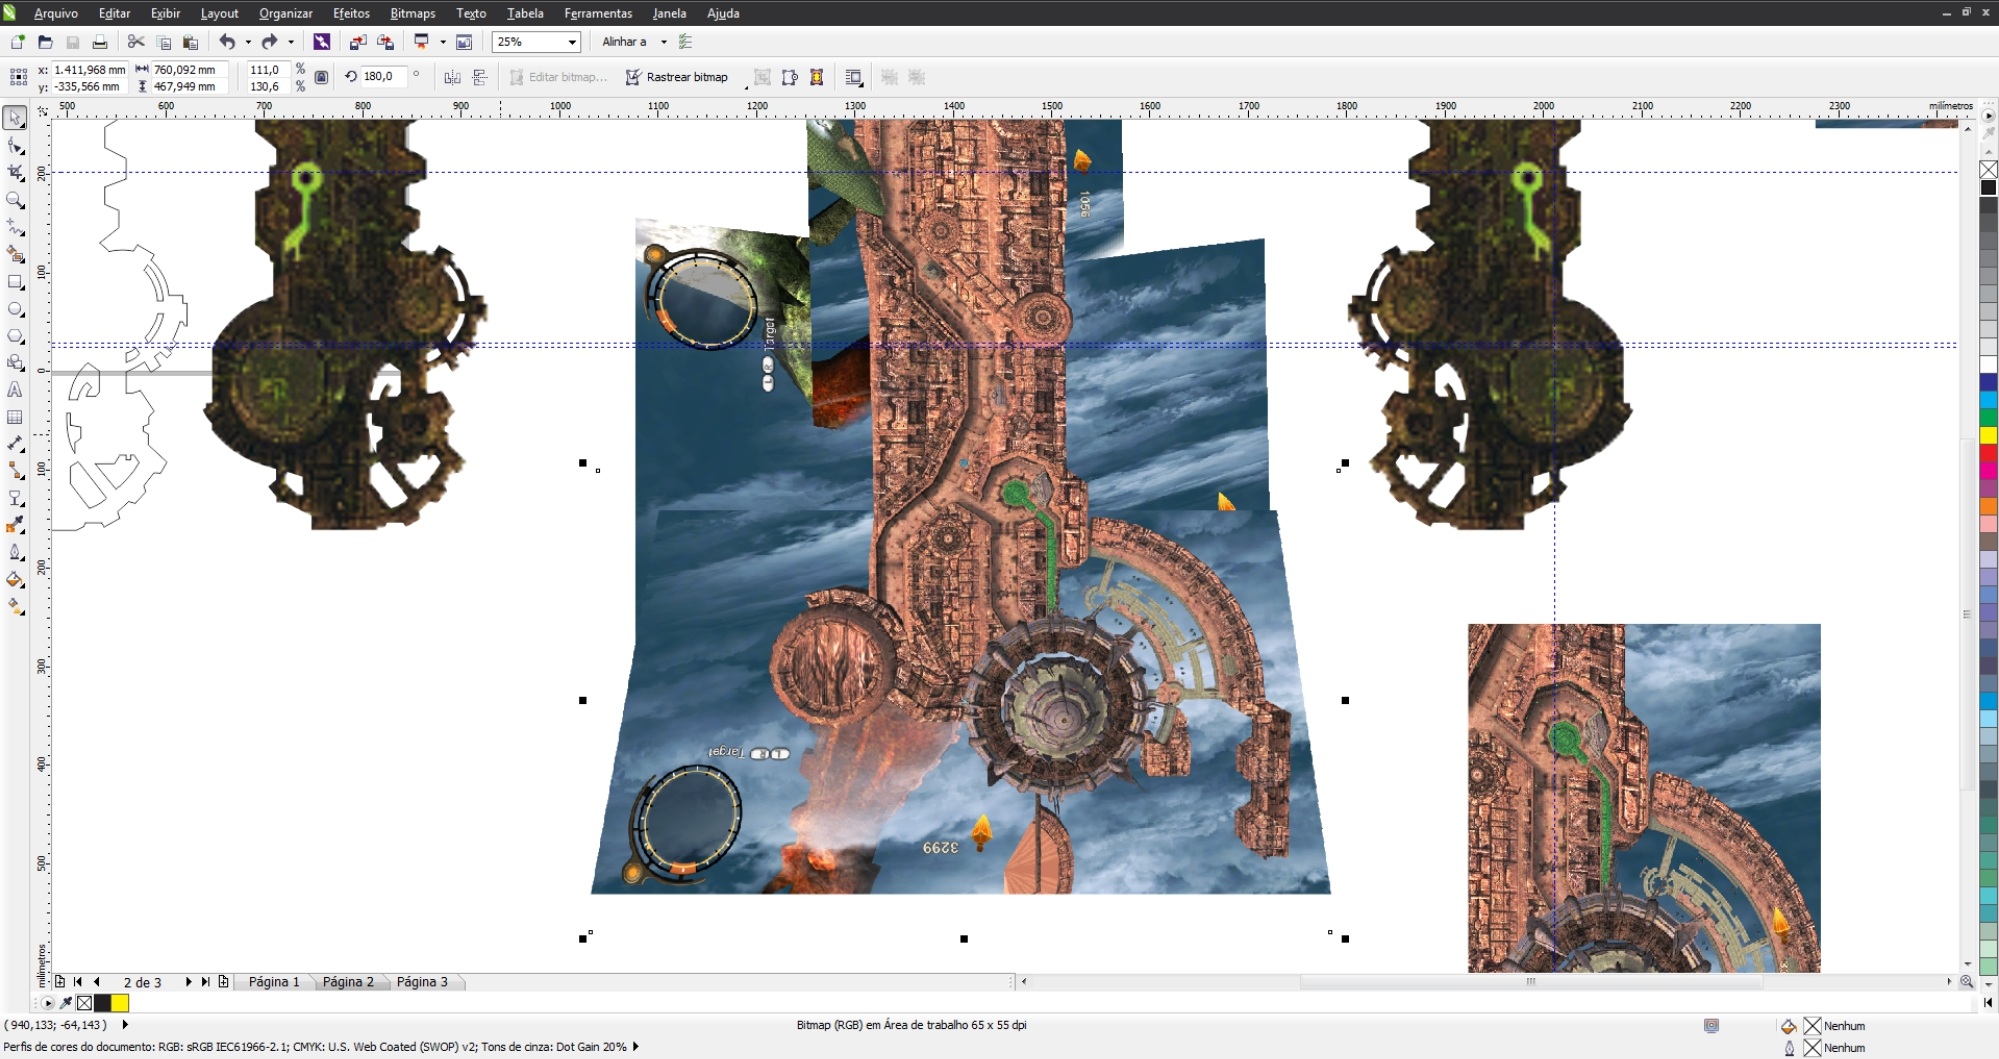Open the undo history dropdown arrow
The height and width of the screenshot is (1059, 1999).
(x=247, y=42)
